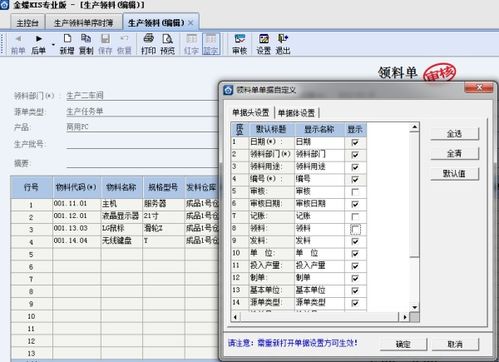
Task: Toggle display checkbox for 发料 row
Action: 355,241
